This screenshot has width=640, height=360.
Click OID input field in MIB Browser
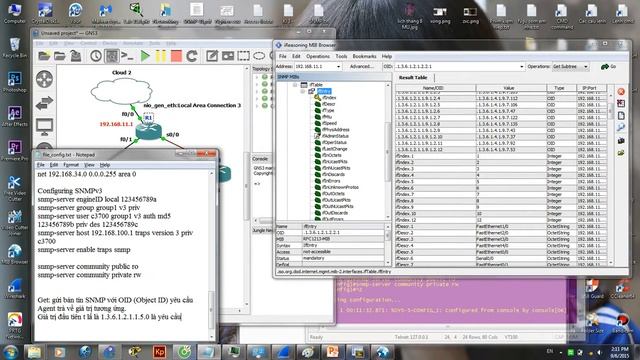pos(456,67)
